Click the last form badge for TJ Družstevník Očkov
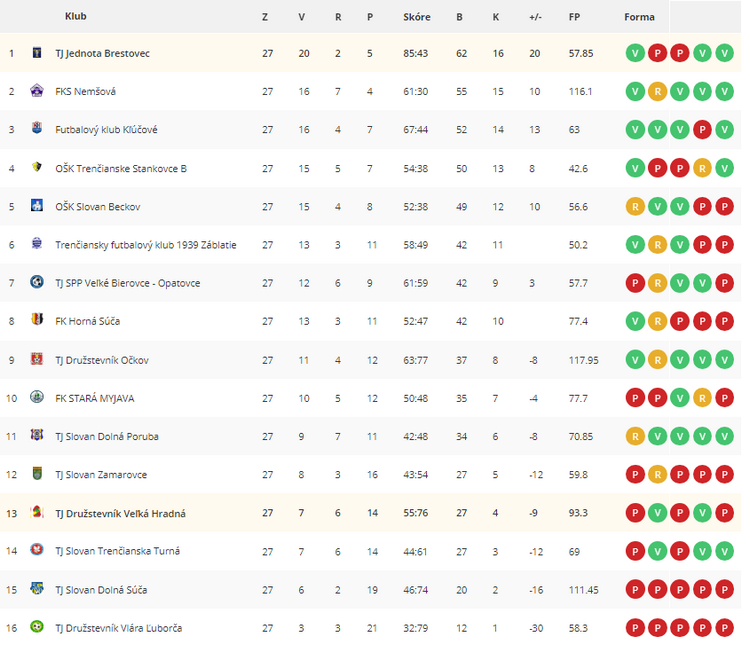This screenshot has width=750, height=653. (725, 360)
